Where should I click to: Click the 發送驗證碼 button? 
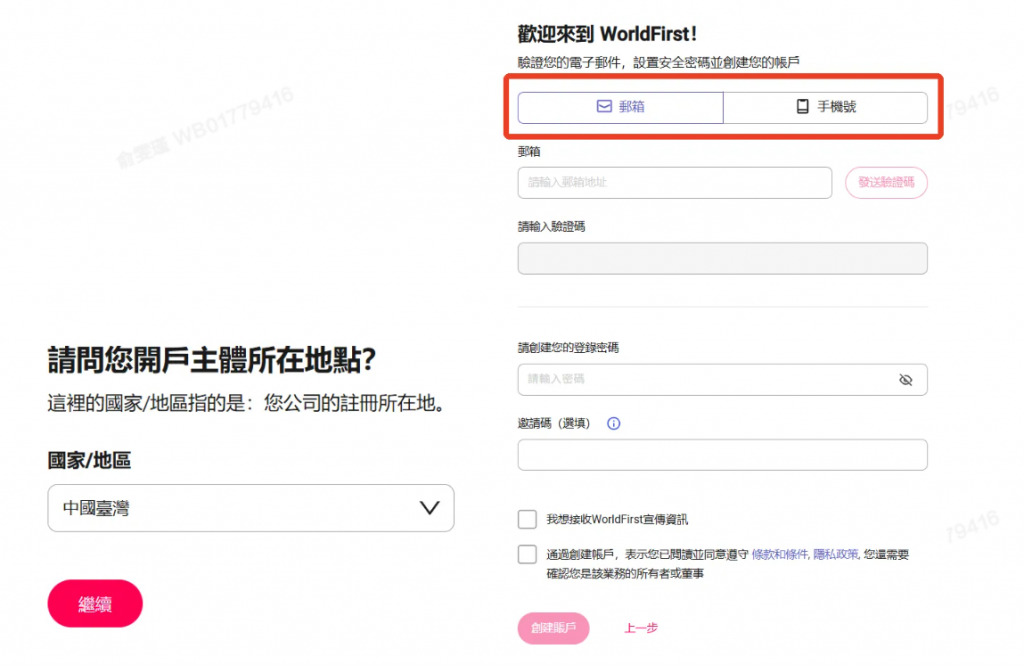886,182
